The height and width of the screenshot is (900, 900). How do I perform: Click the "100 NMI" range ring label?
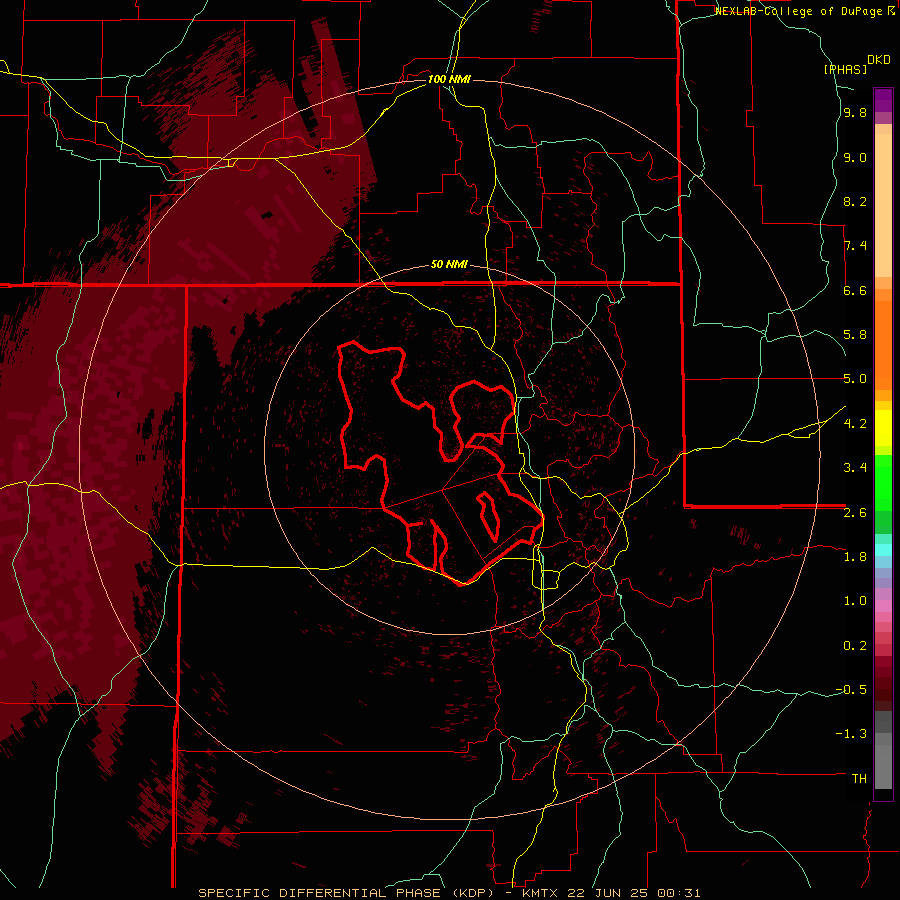point(449,79)
